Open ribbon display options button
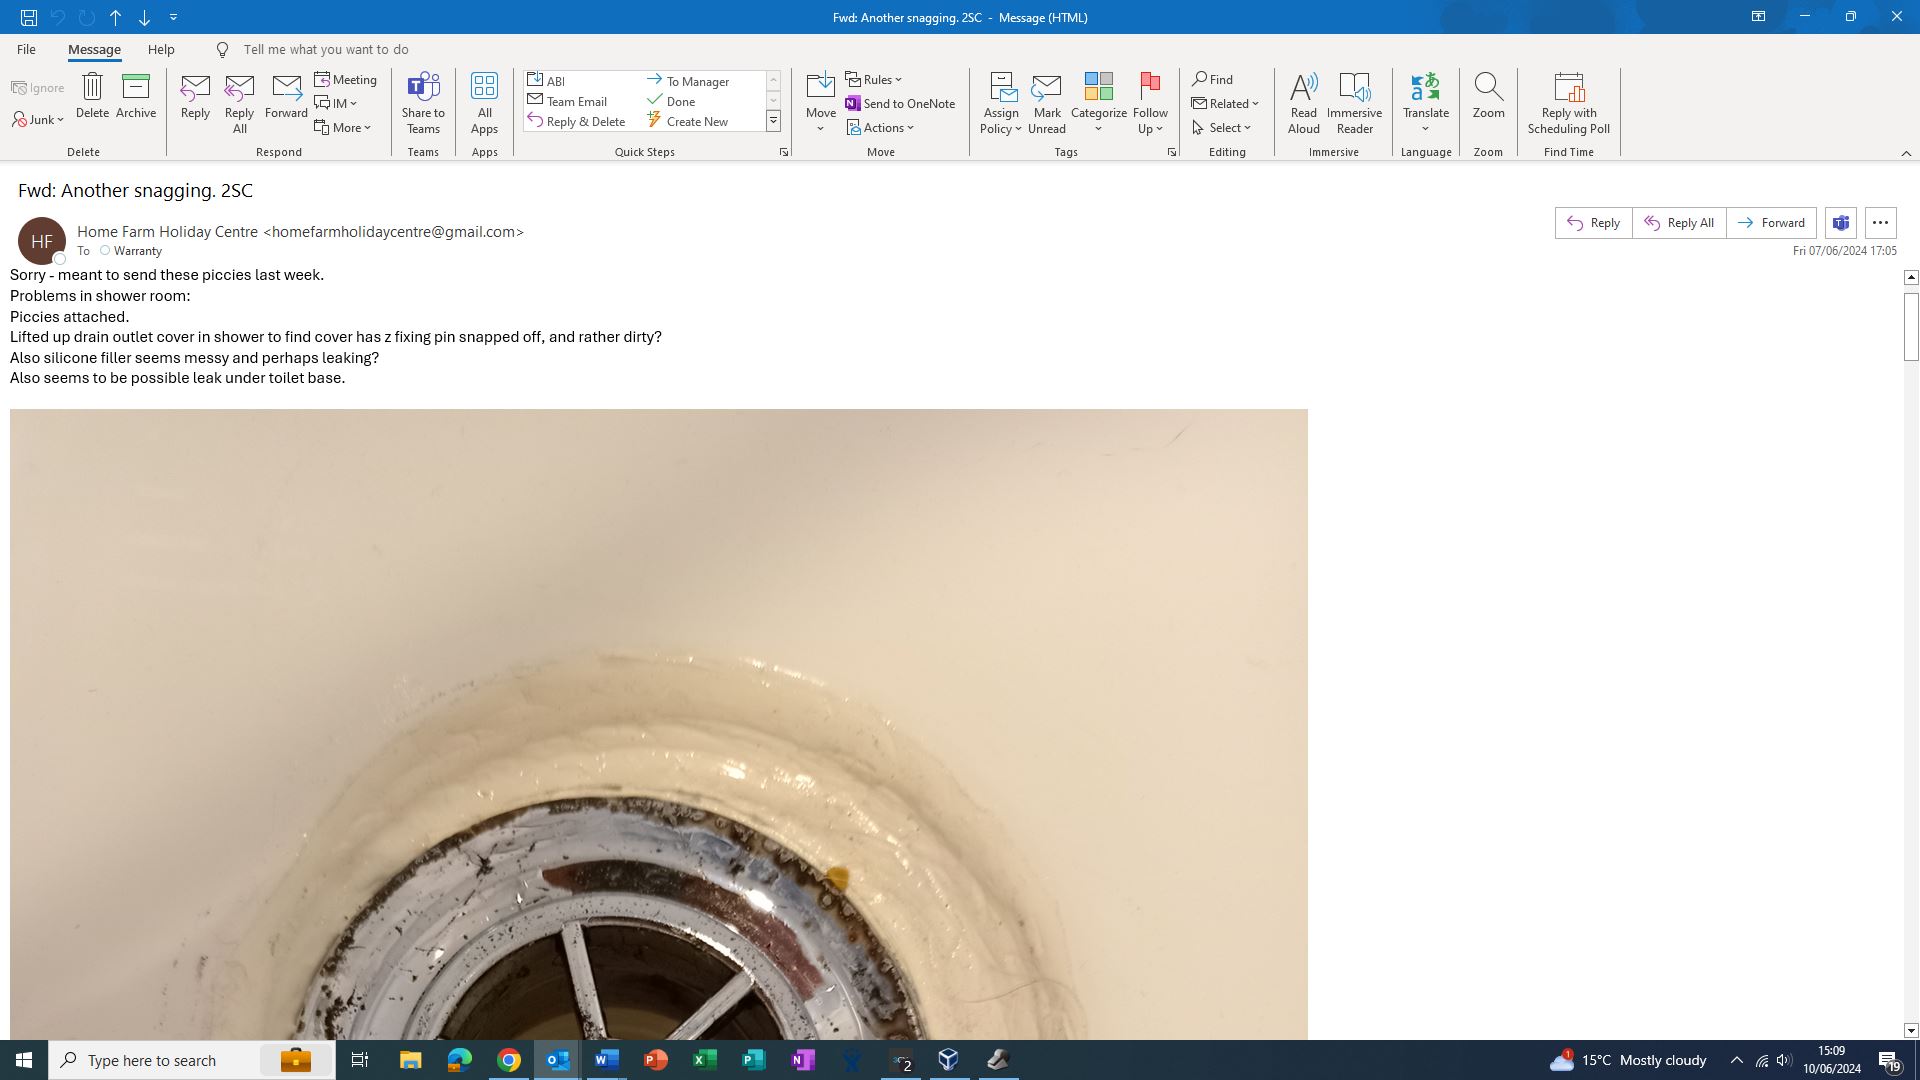This screenshot has width=1920, height=1080. tap(1757, 17)
